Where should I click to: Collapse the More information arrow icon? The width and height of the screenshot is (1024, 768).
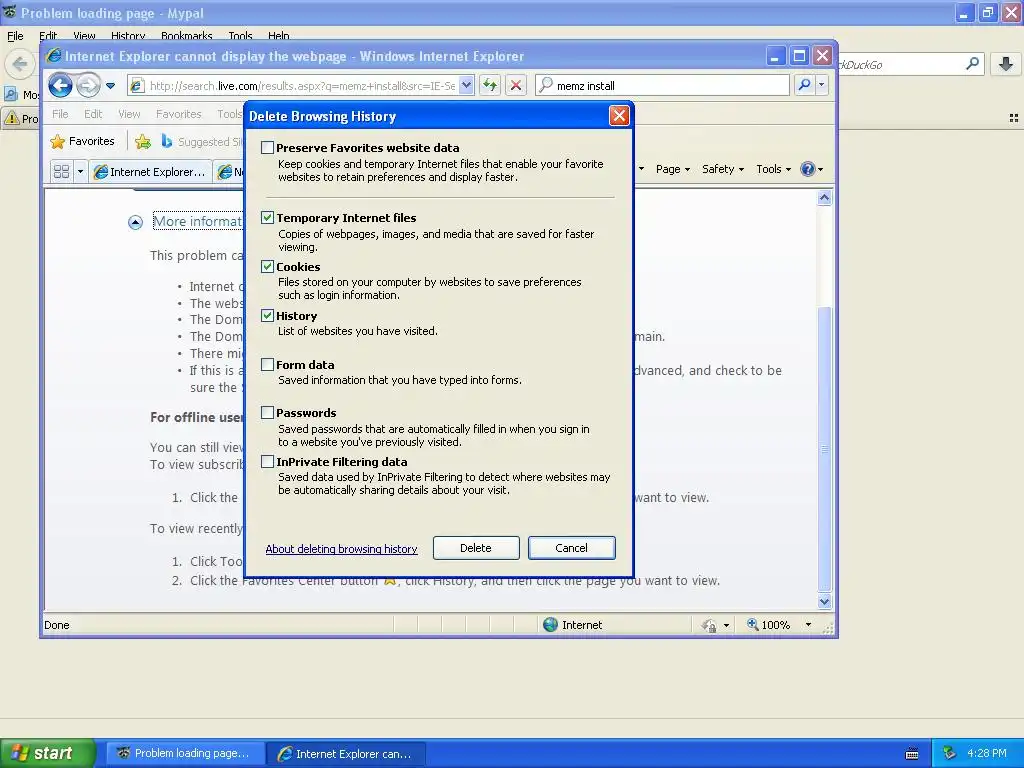[135, 223]
